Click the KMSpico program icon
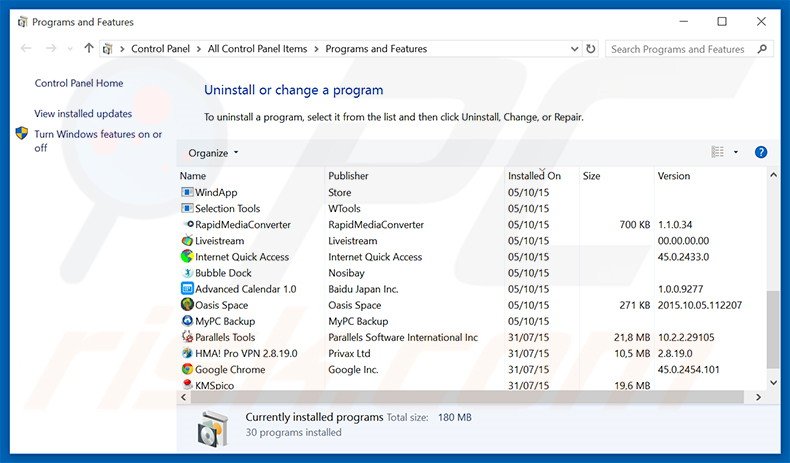 coord(187,384)
